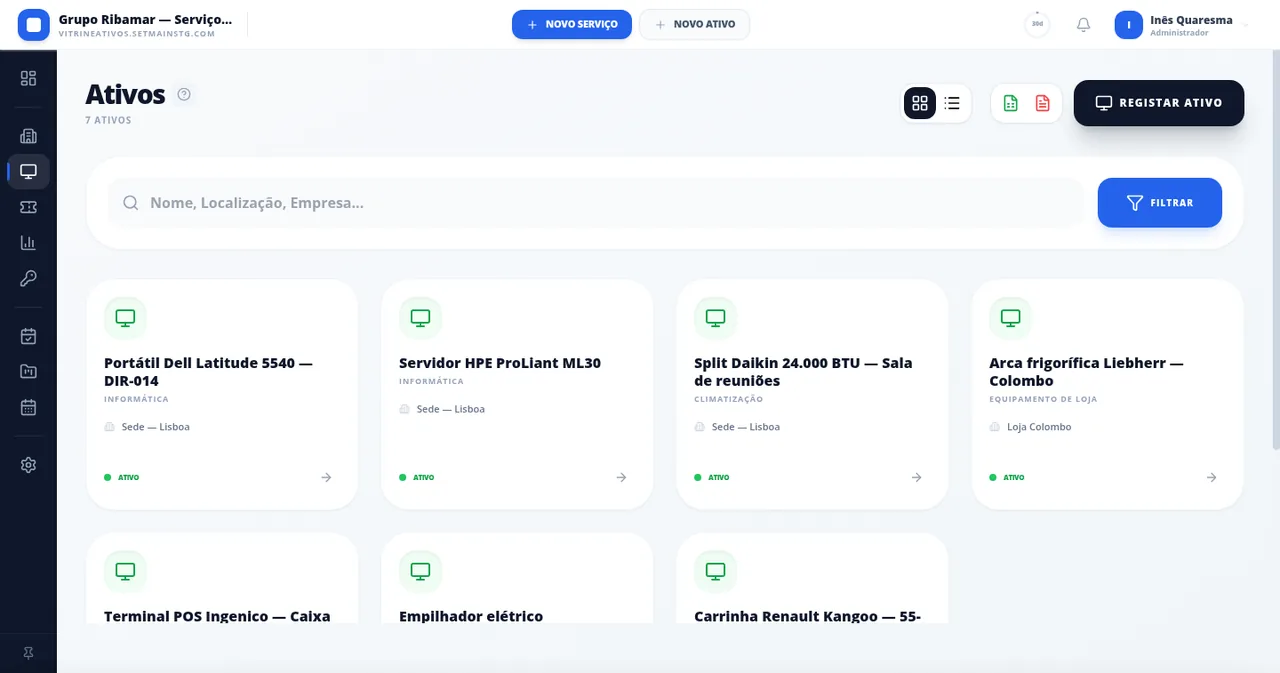Open the folder icon in the sidebar
1280x673 pixels.
point(28,372)
